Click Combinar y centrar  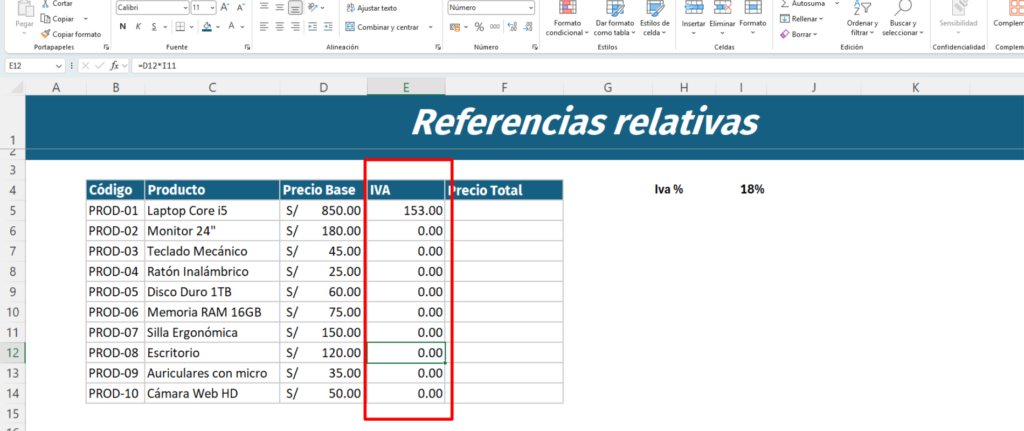pos(382,27)
